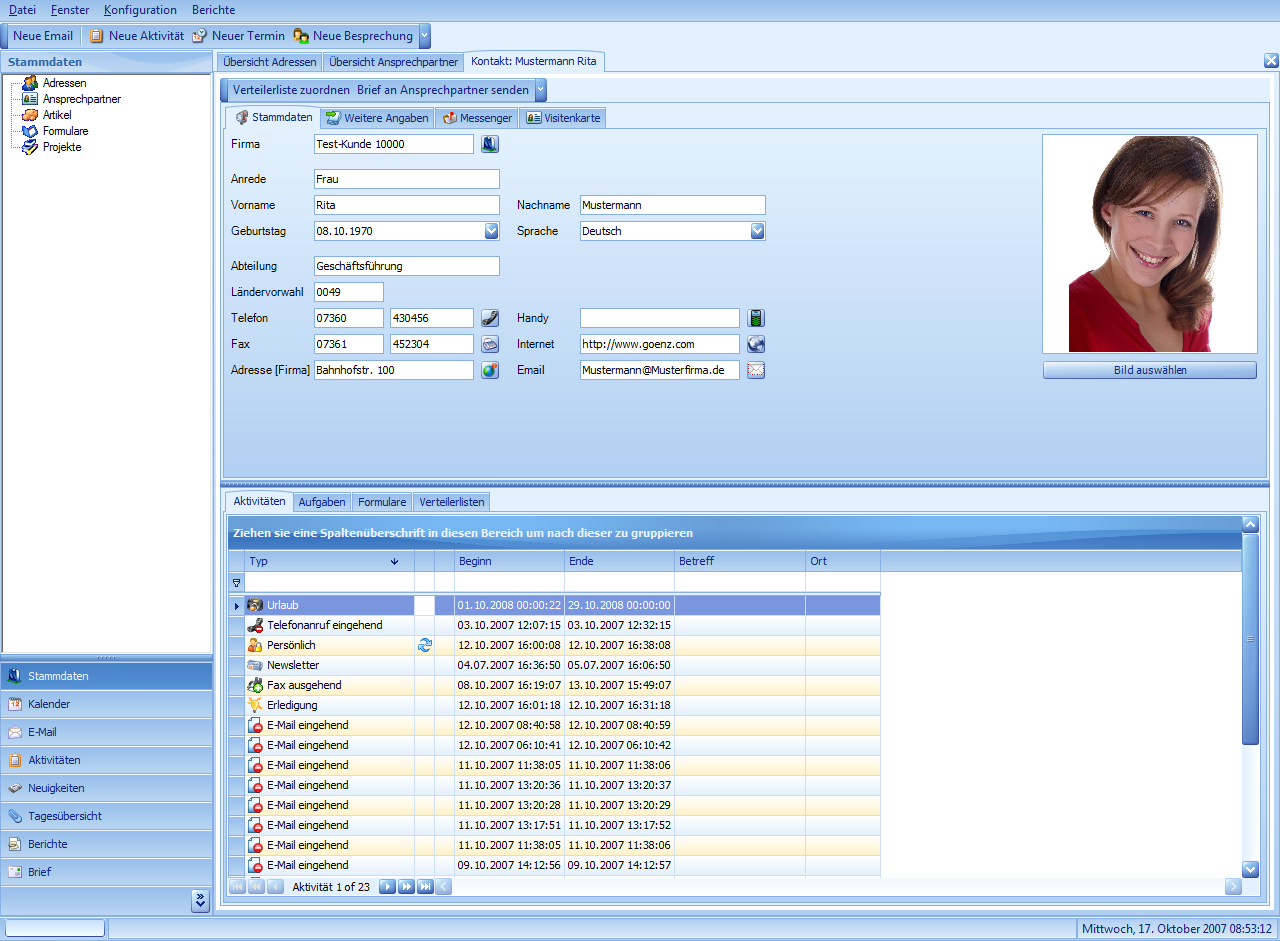Click the Bild auswählen button
Viewport: 1280px width, 941px height.
coord(1149,370)
